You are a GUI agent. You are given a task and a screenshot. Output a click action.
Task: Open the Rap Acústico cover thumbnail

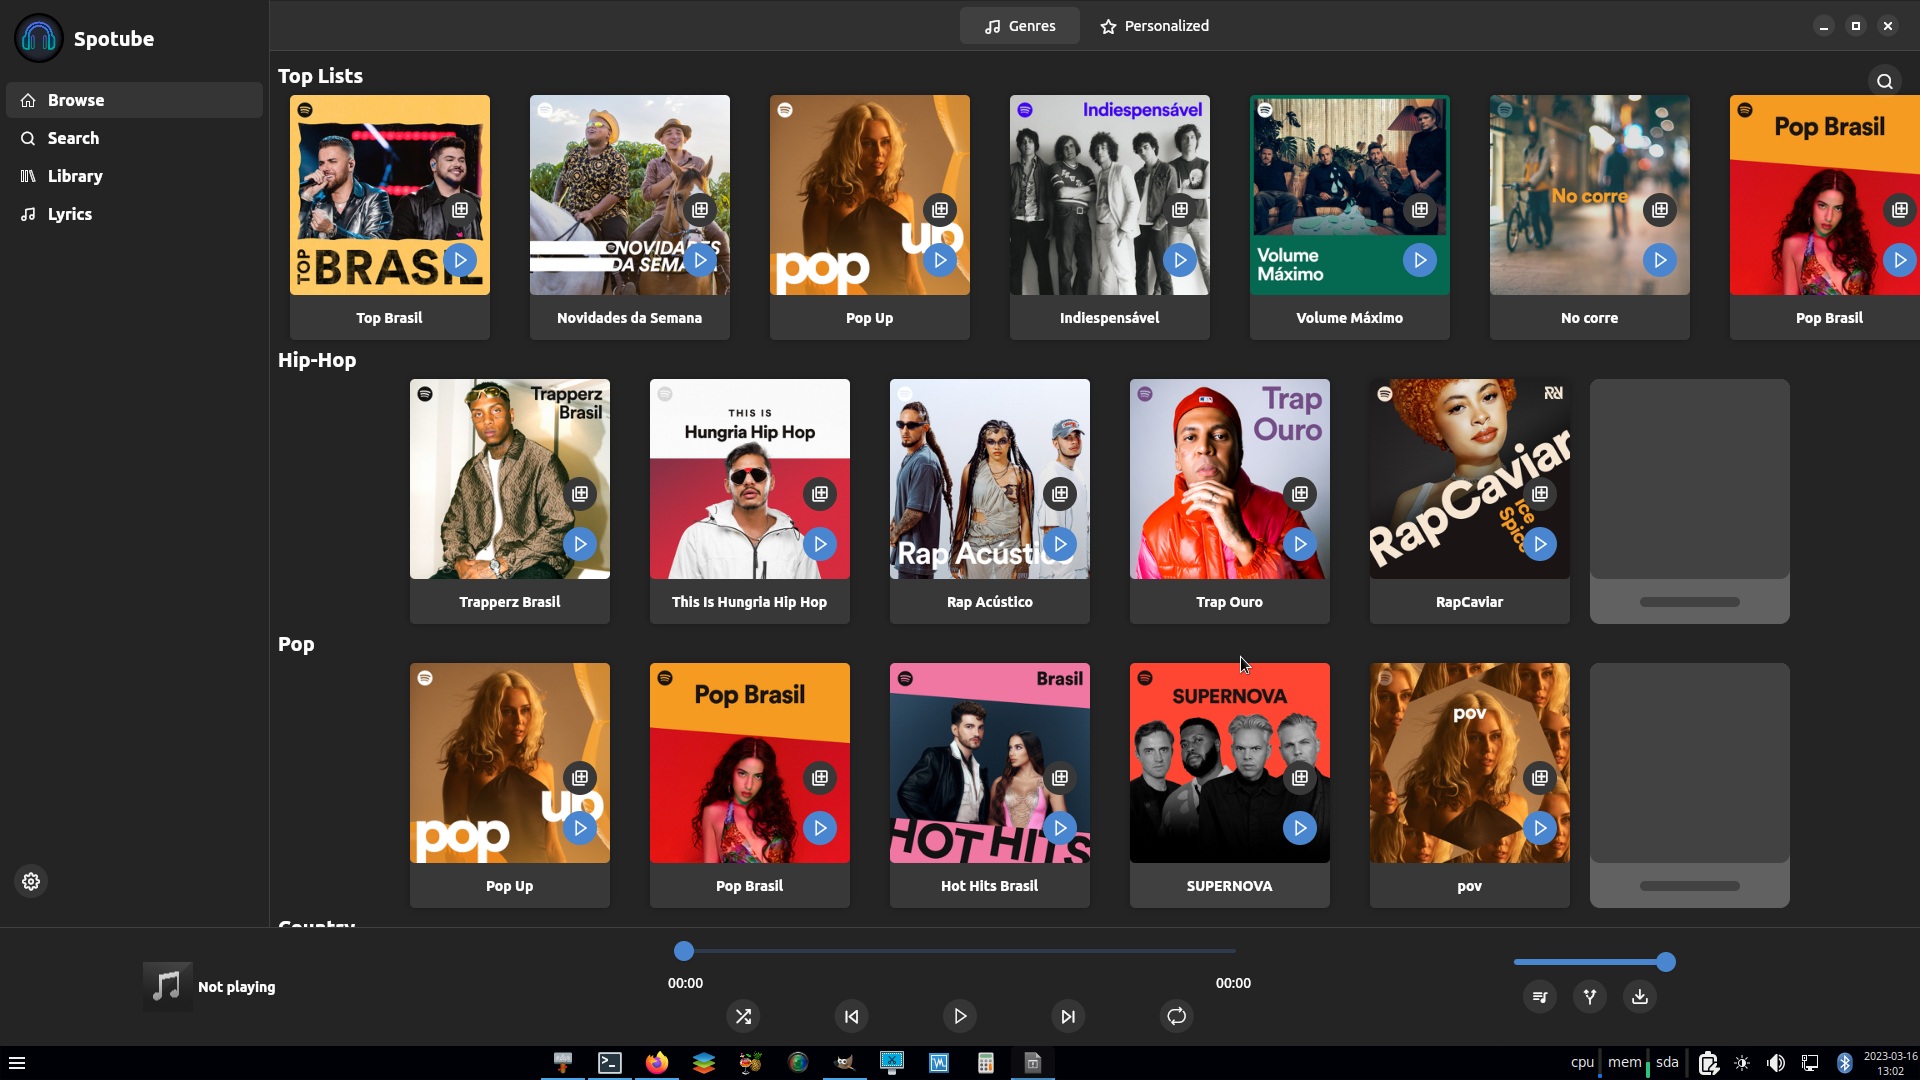coord(989,479)
